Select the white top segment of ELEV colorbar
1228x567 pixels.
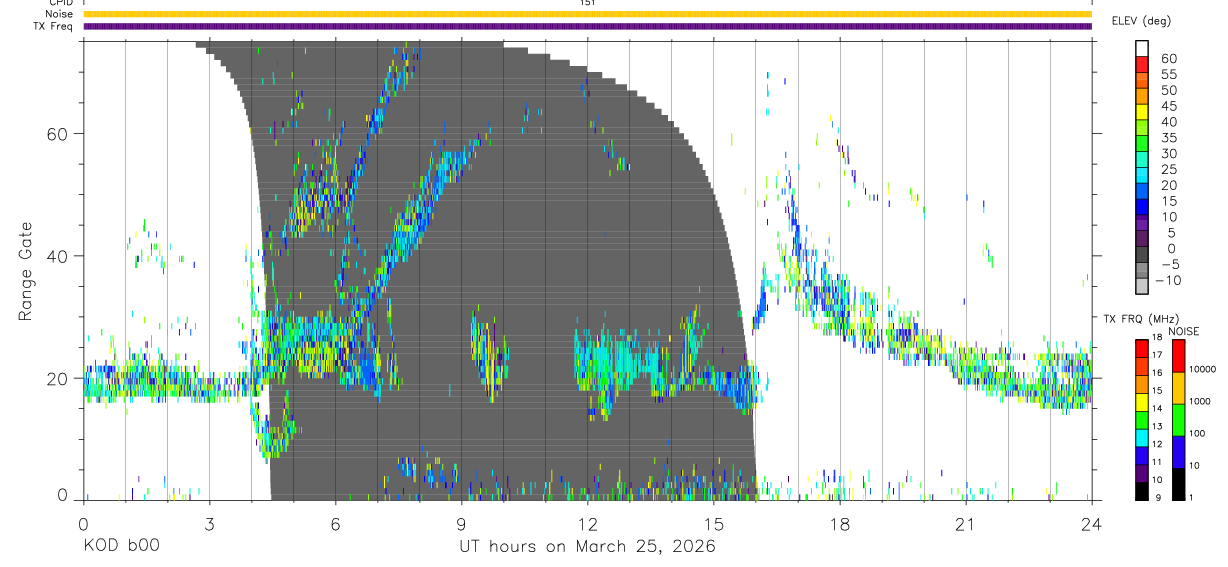pos(1142,49)
